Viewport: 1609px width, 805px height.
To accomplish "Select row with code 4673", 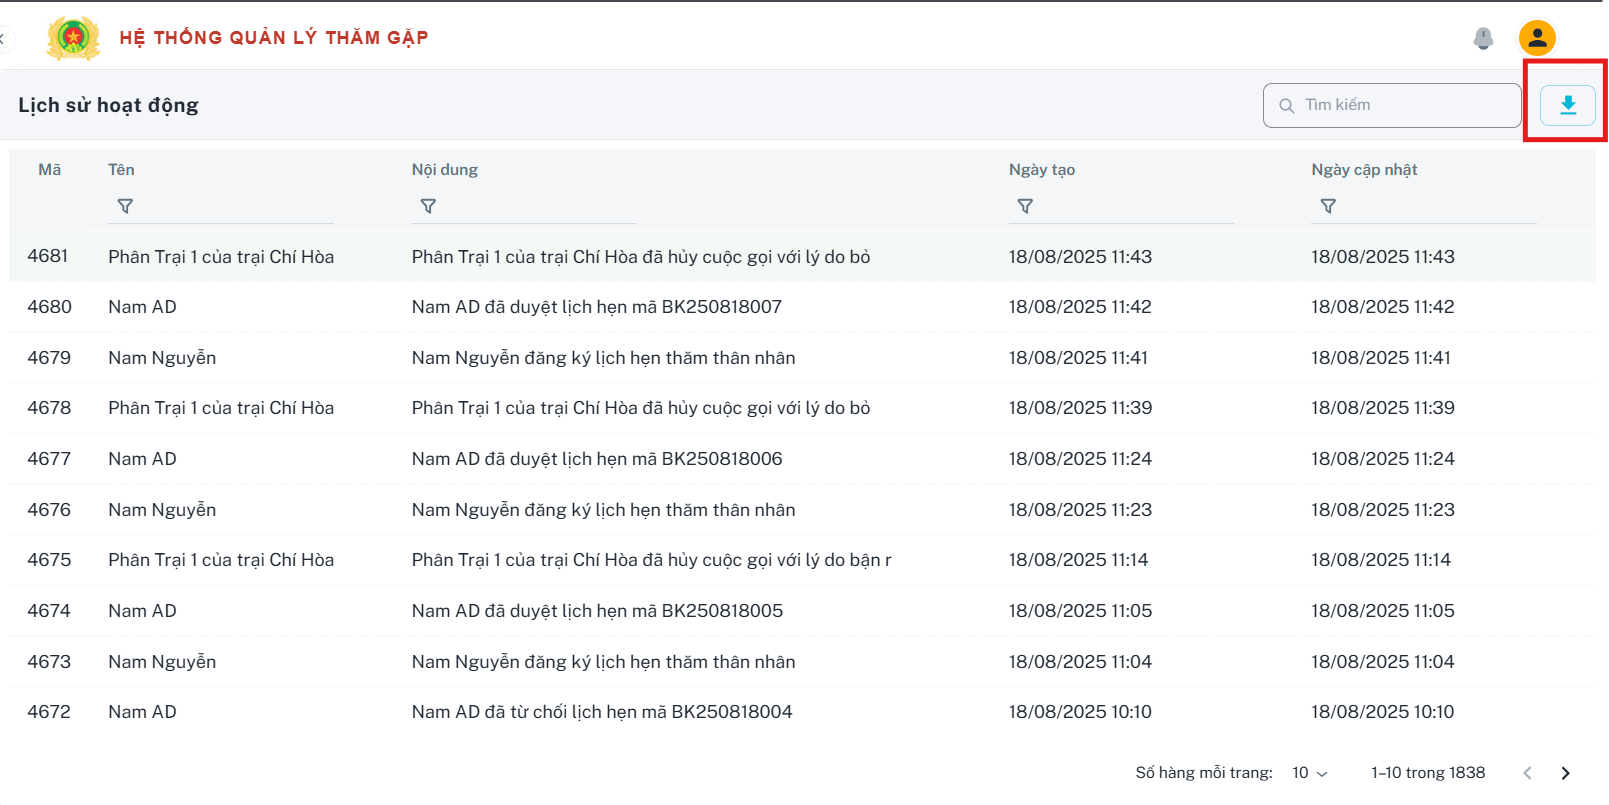I will tap(802, 662).
